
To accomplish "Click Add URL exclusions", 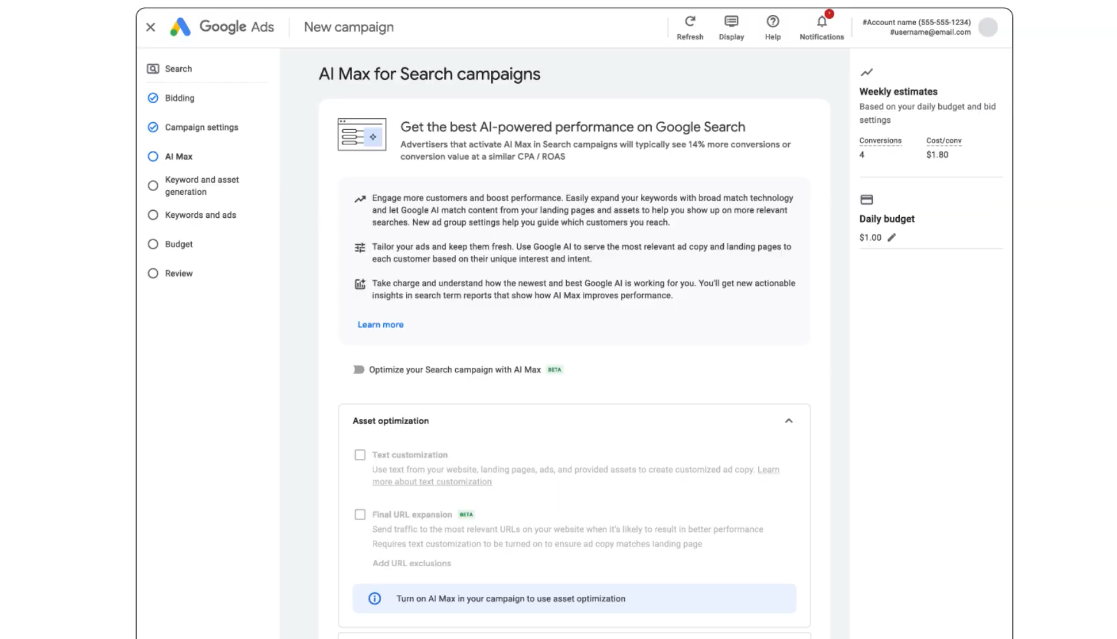I will pos(411,563).
